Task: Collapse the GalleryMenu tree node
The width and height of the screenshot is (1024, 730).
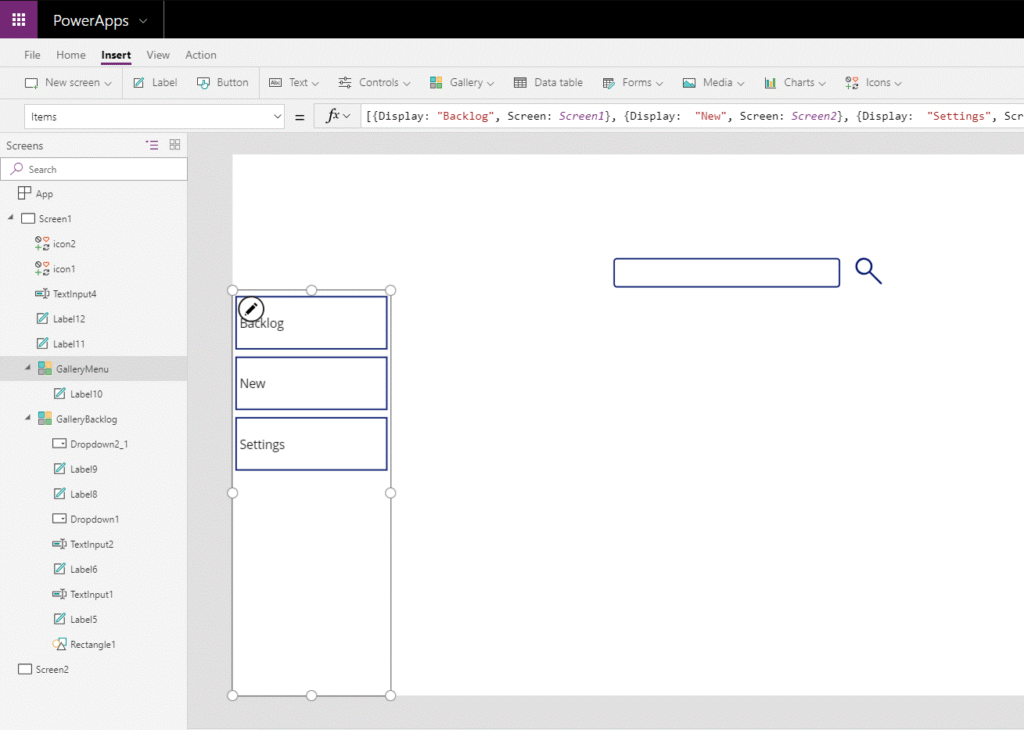Action: pos(27,368)
